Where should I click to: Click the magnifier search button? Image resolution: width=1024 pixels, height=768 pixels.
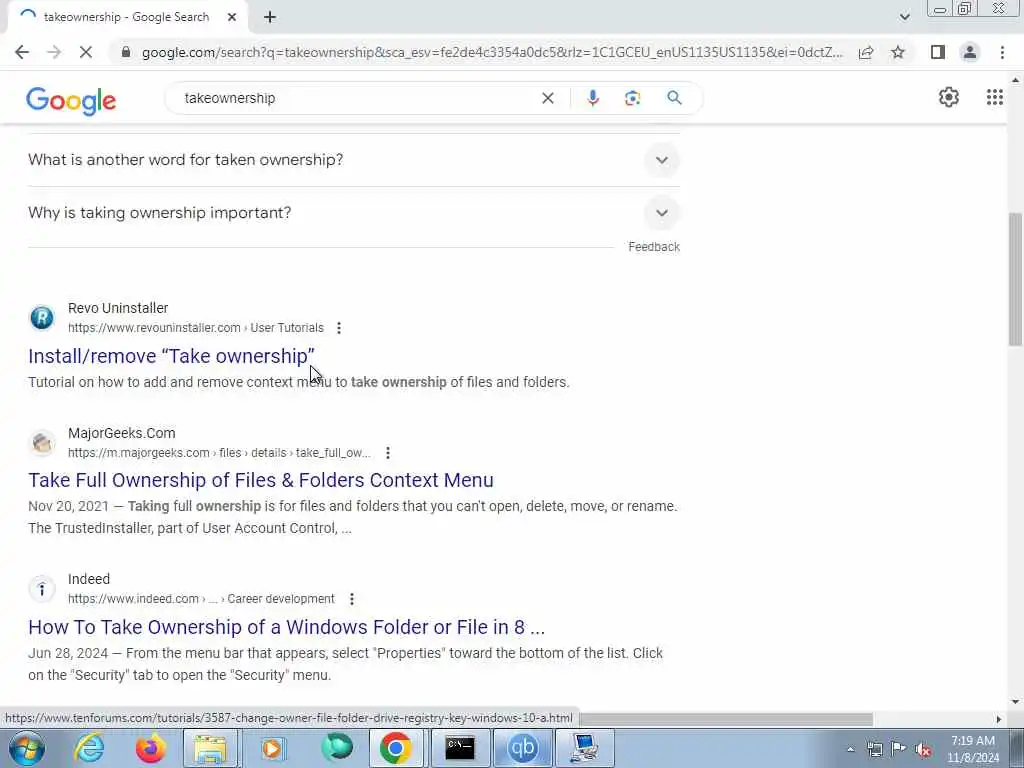click(x=674, y=98)
